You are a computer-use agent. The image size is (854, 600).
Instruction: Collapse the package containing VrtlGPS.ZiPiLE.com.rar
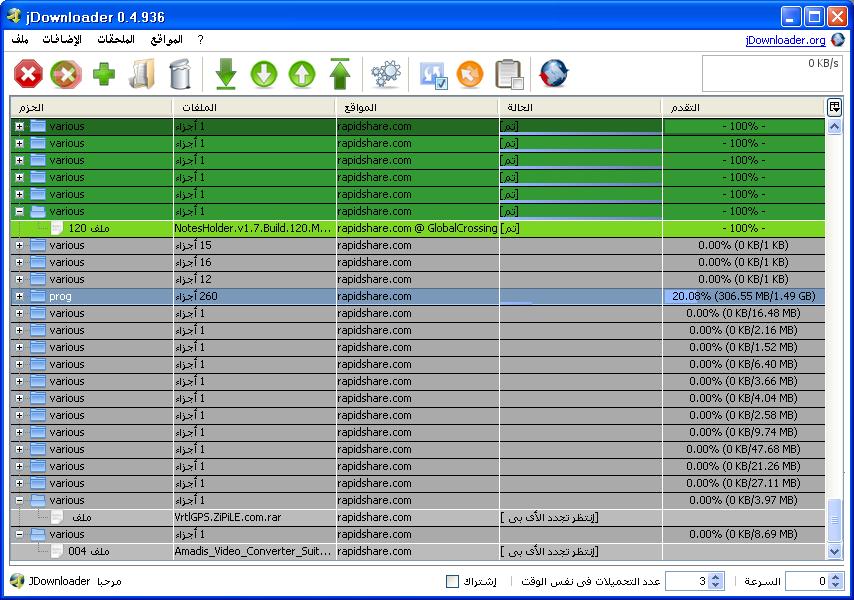pyautogui.click(x=19, y=501)
